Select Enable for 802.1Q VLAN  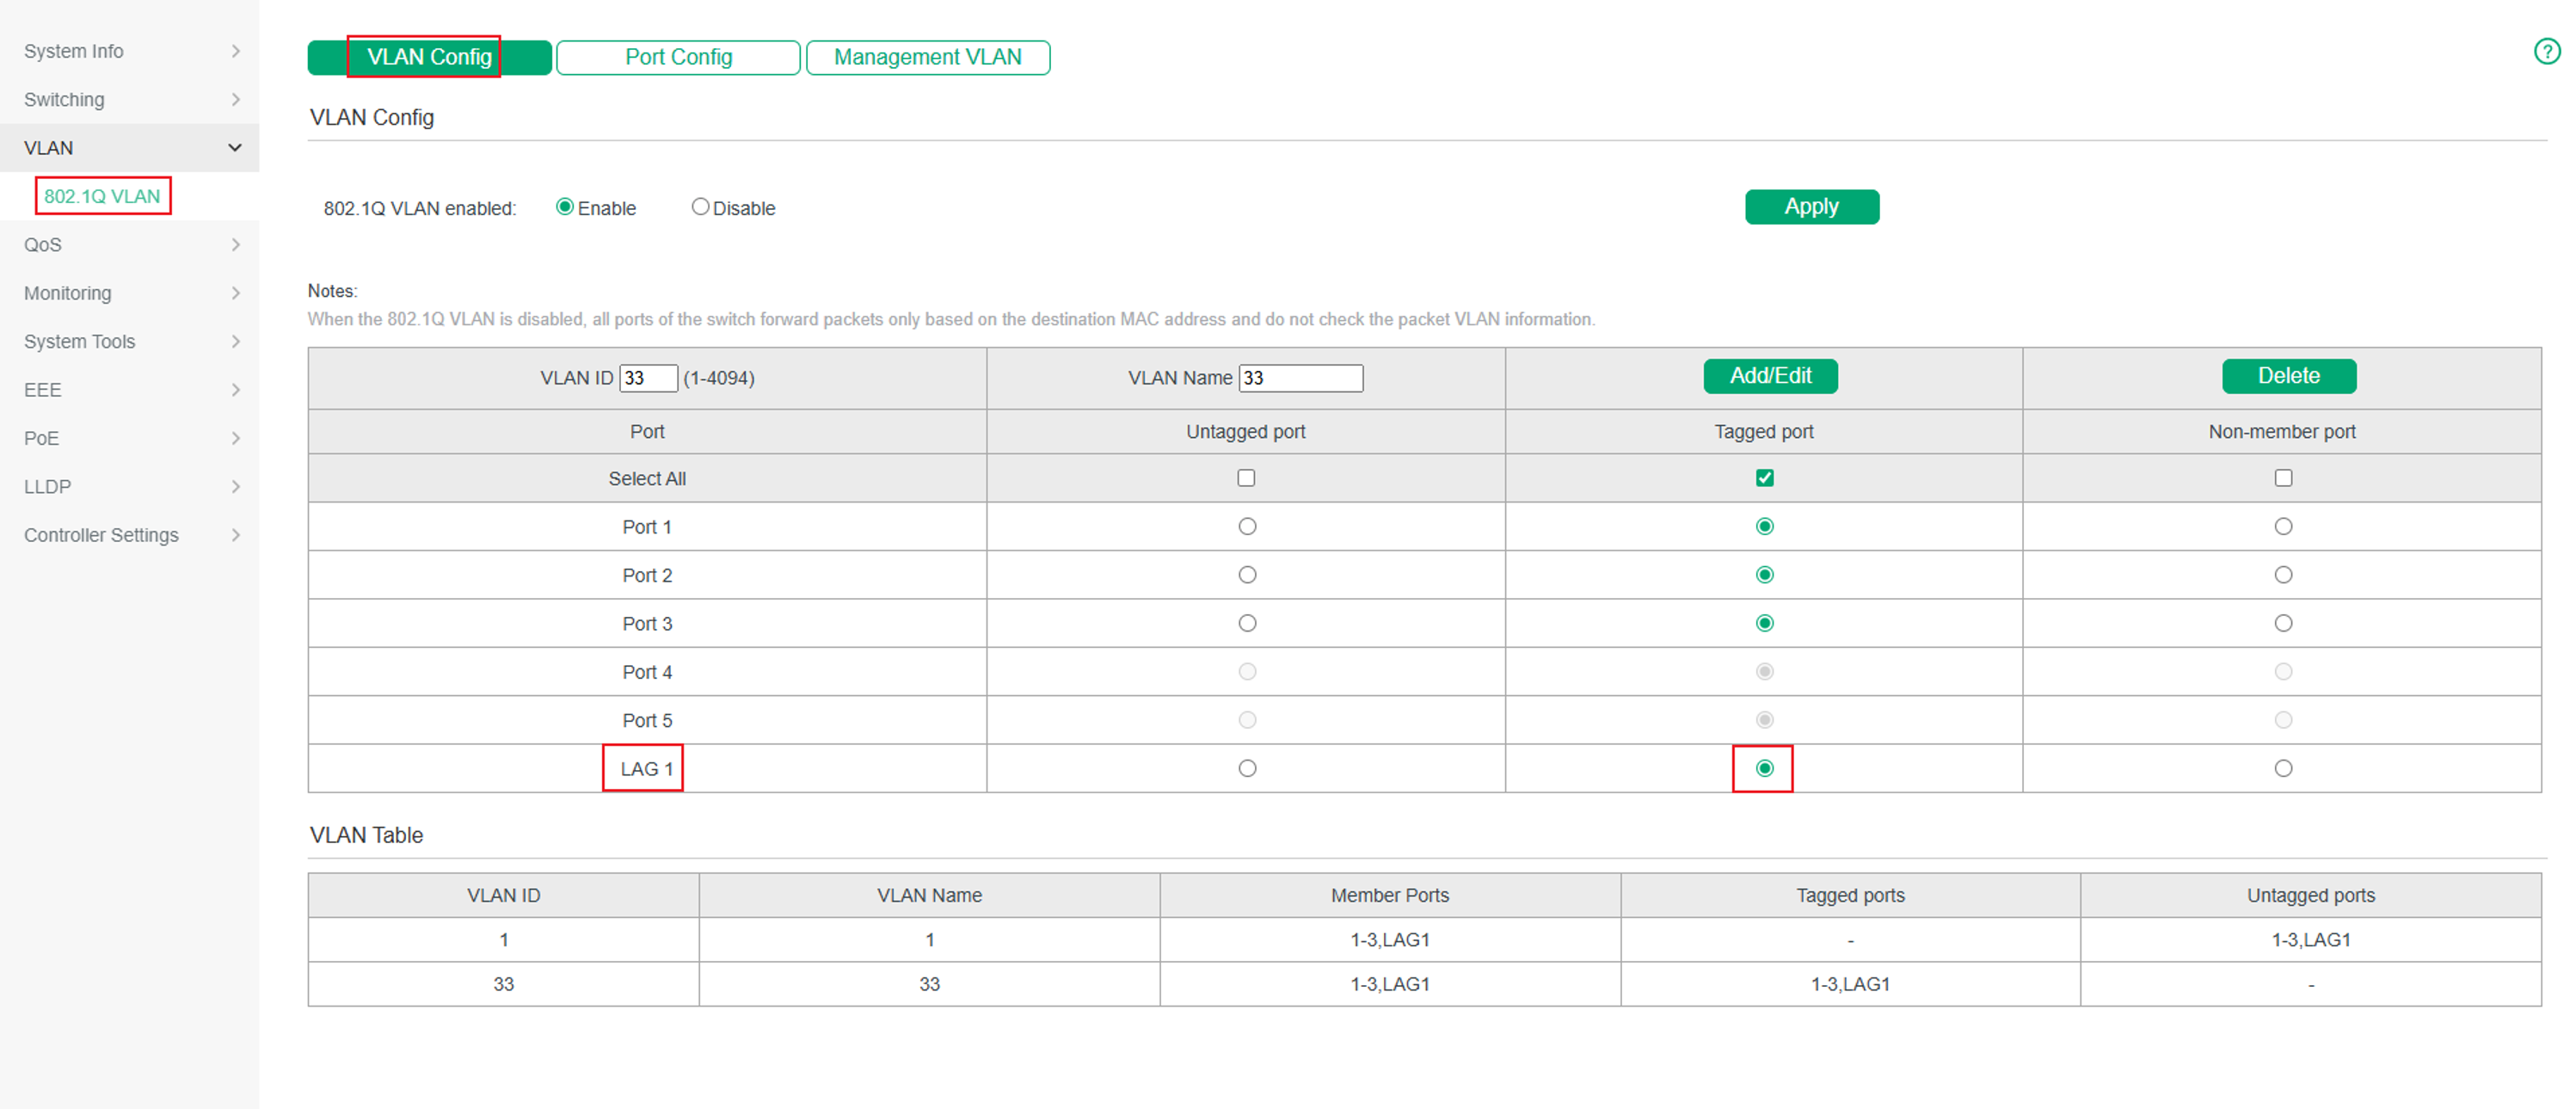[565, 207]
